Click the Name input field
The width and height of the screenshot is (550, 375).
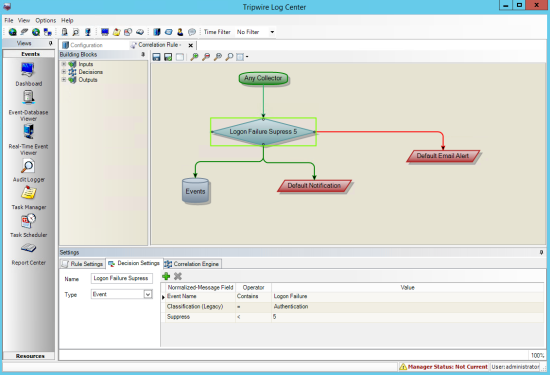pos(122,278)
